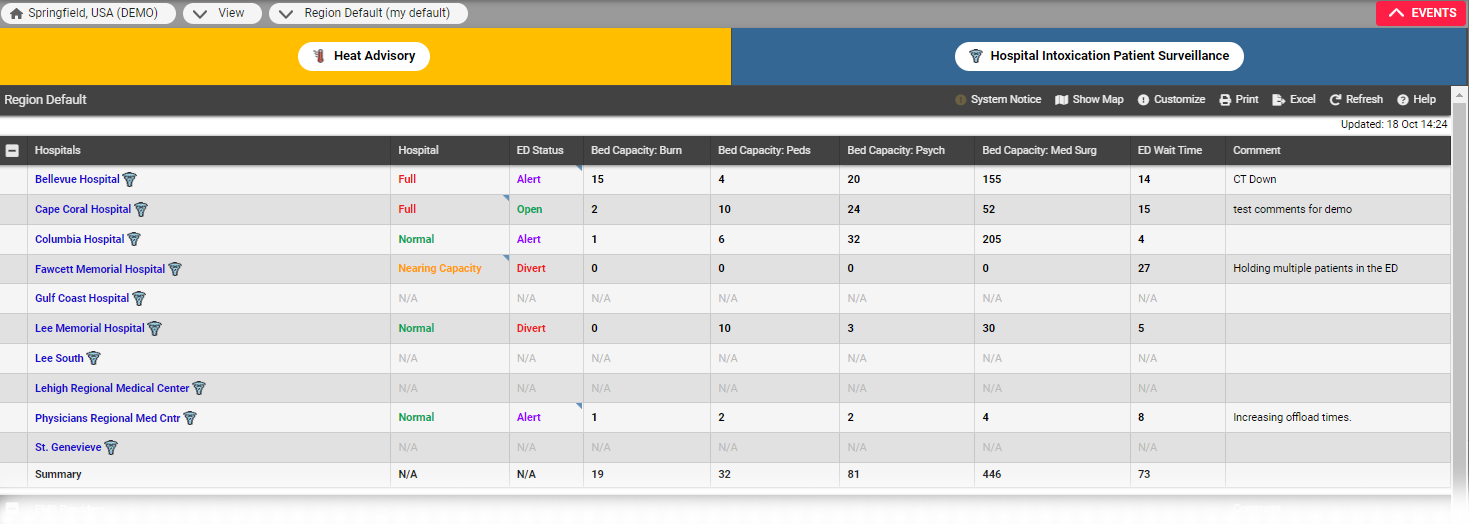1469x524 pixels.
Task: Click the Bed Capacity: Peds column header
Action: [x=764, y=151]
